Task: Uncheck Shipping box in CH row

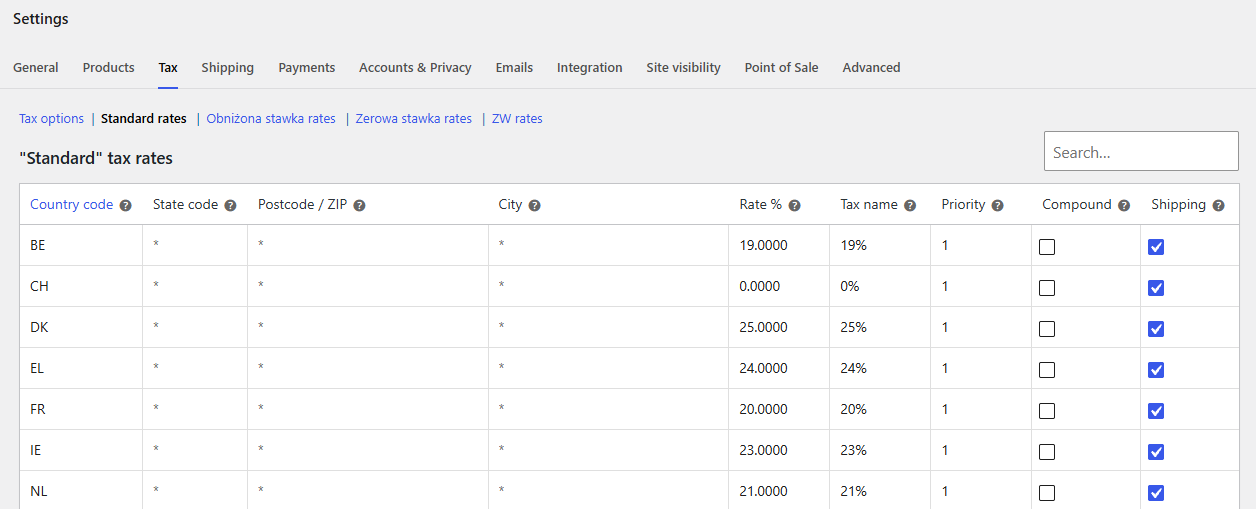Action: 1156,288
